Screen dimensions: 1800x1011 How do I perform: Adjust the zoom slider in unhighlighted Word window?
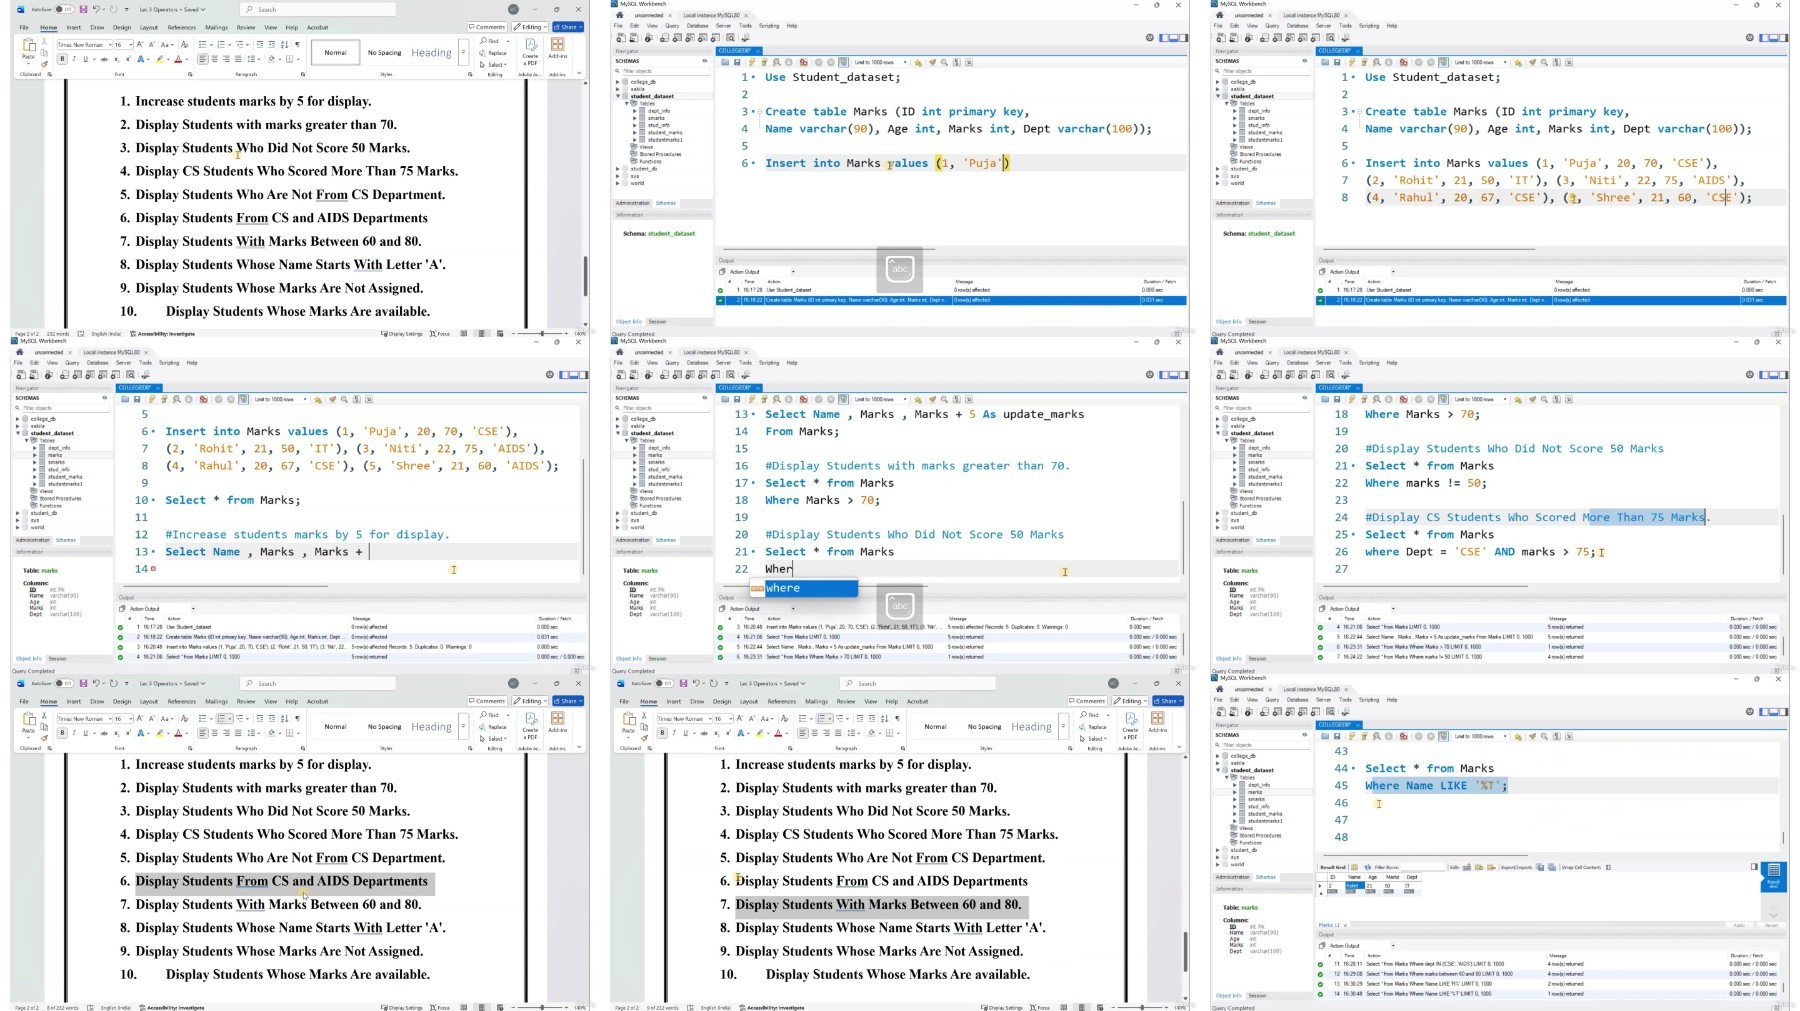click(x=540, y=334)
